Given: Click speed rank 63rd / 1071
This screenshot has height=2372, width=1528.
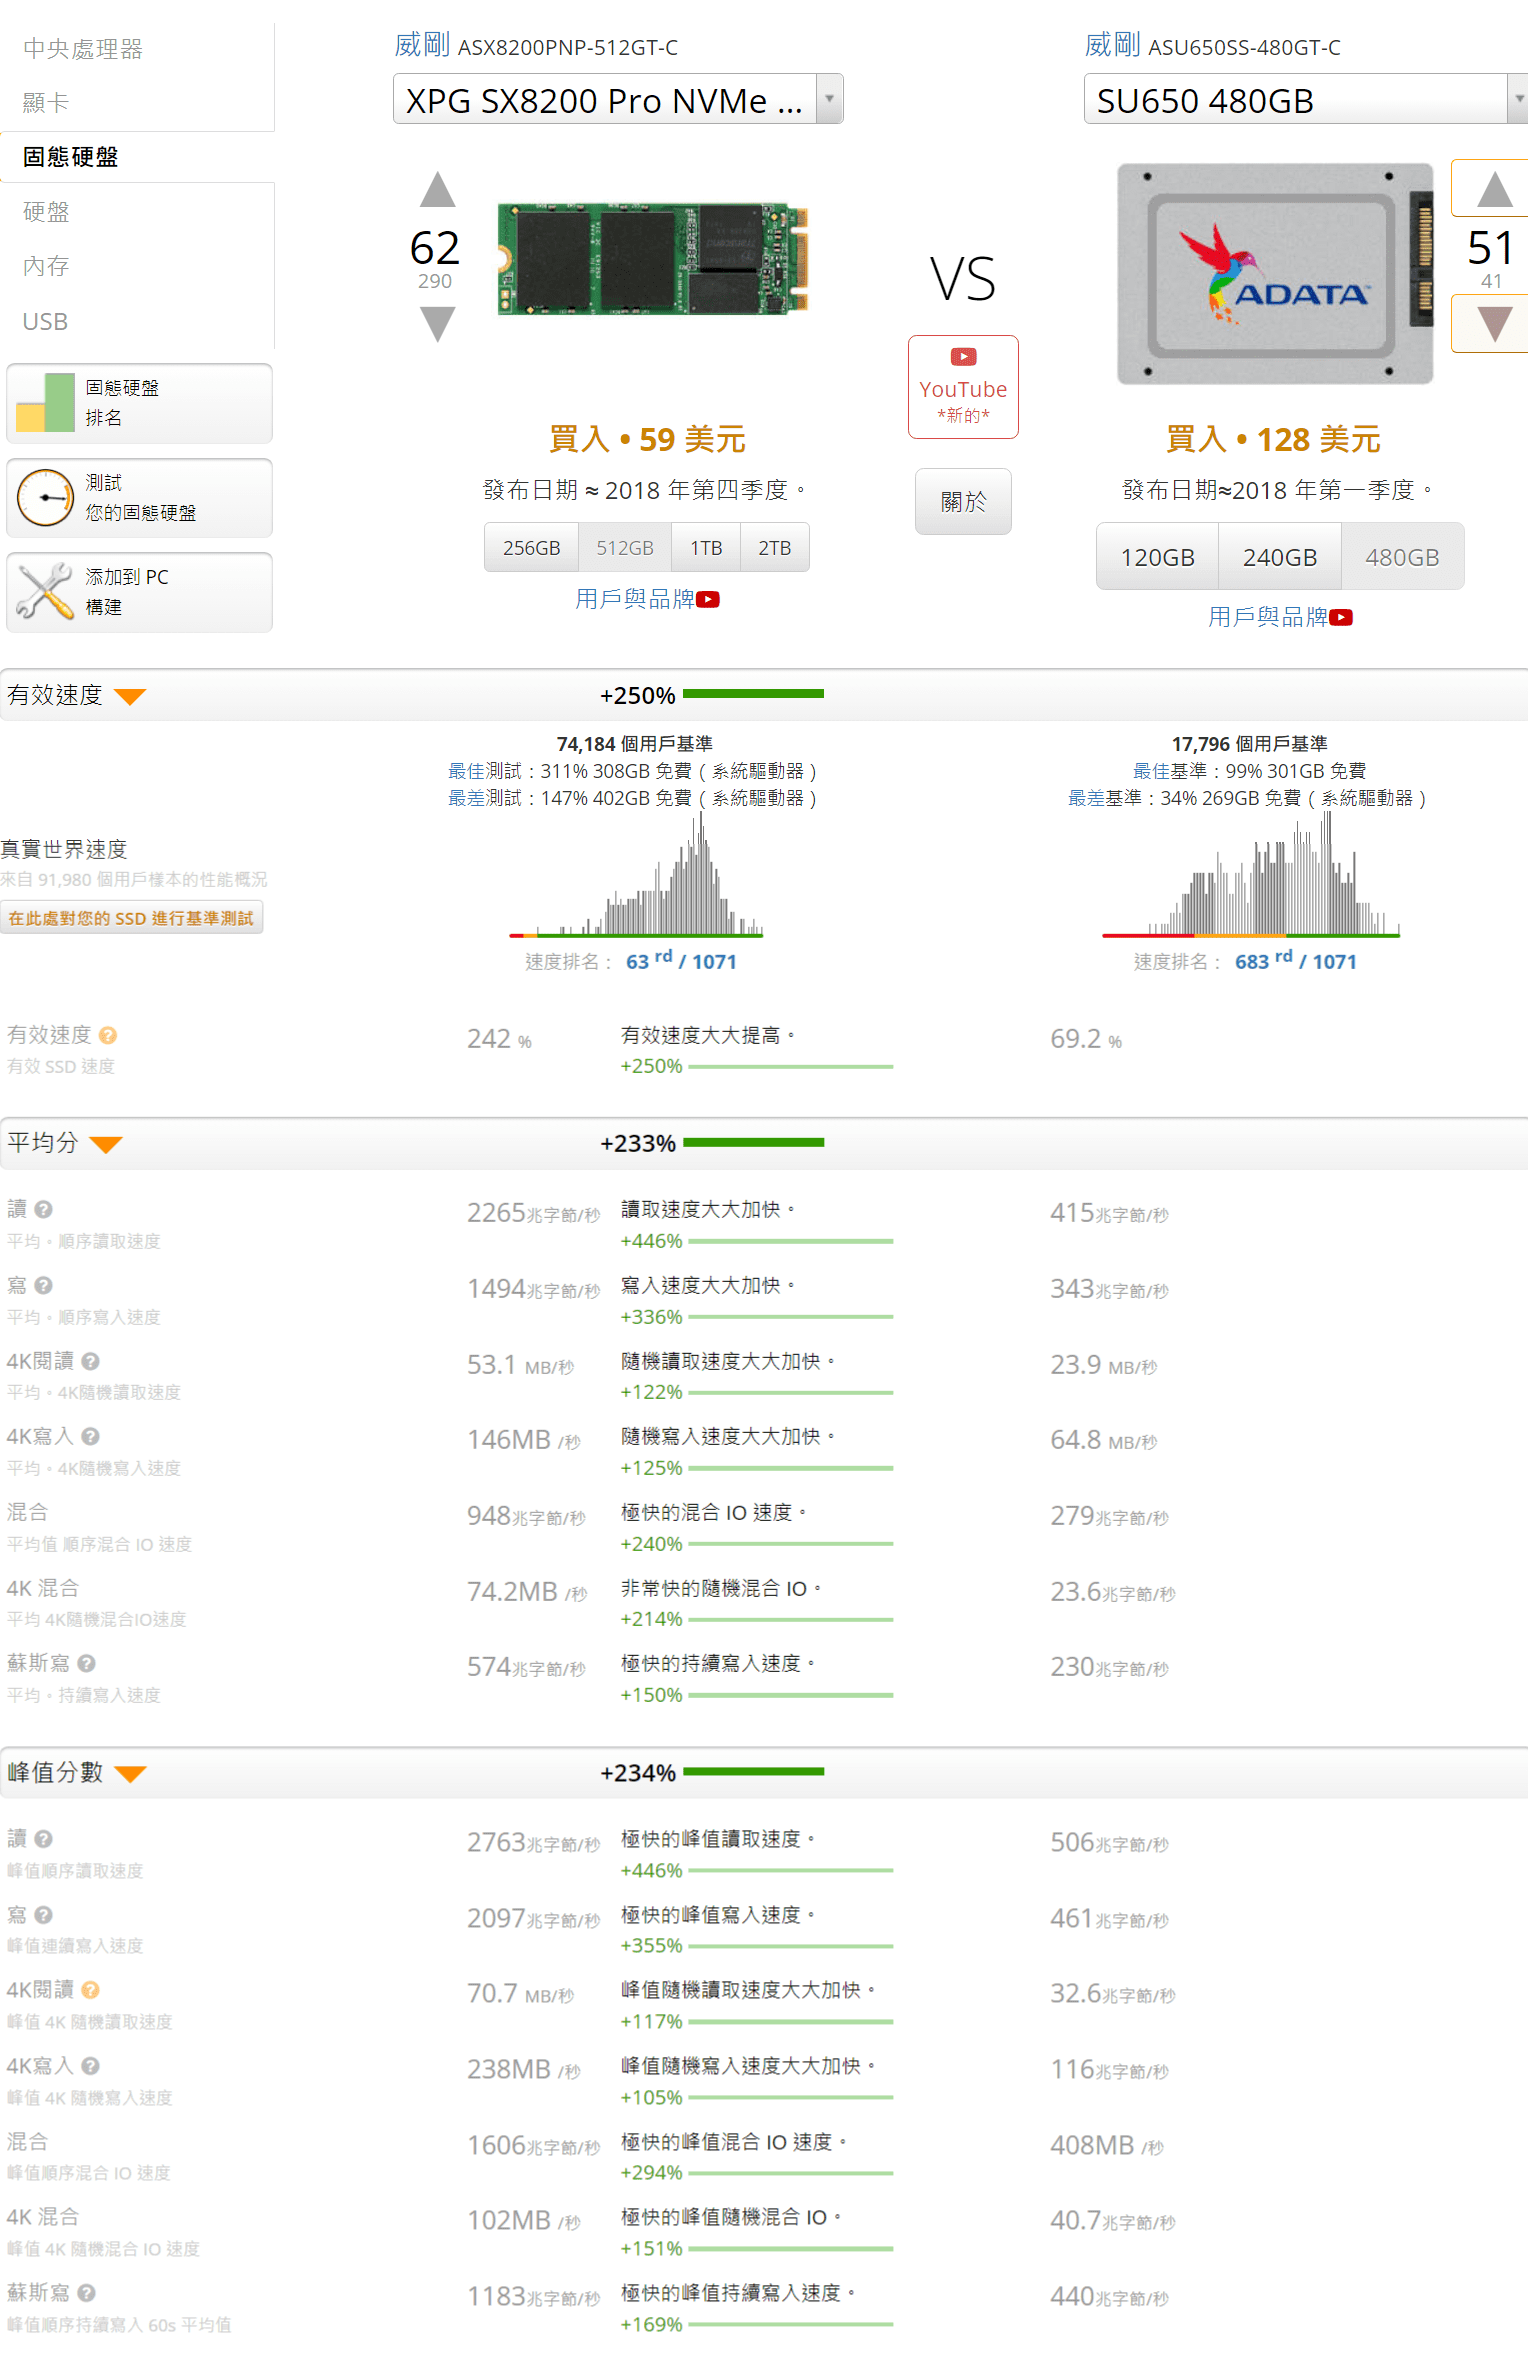Looking at the screenshot, I should [681, 961].
